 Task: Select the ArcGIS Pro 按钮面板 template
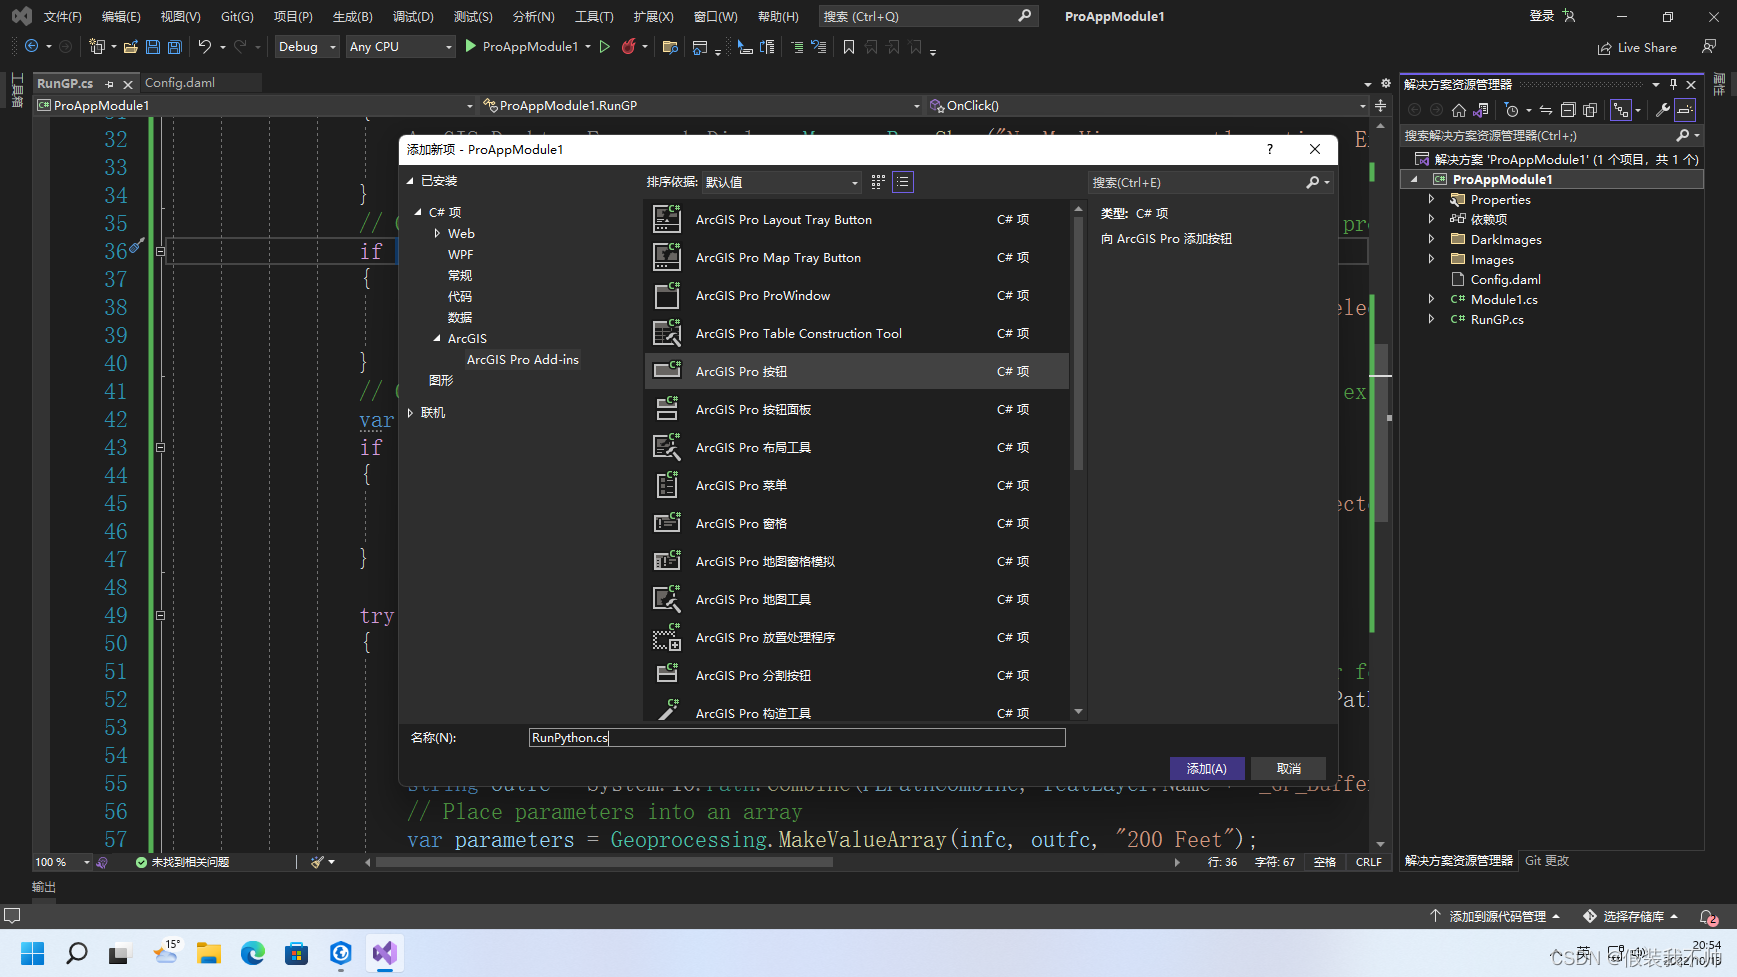pyautogui.click(x=857, y=409)
